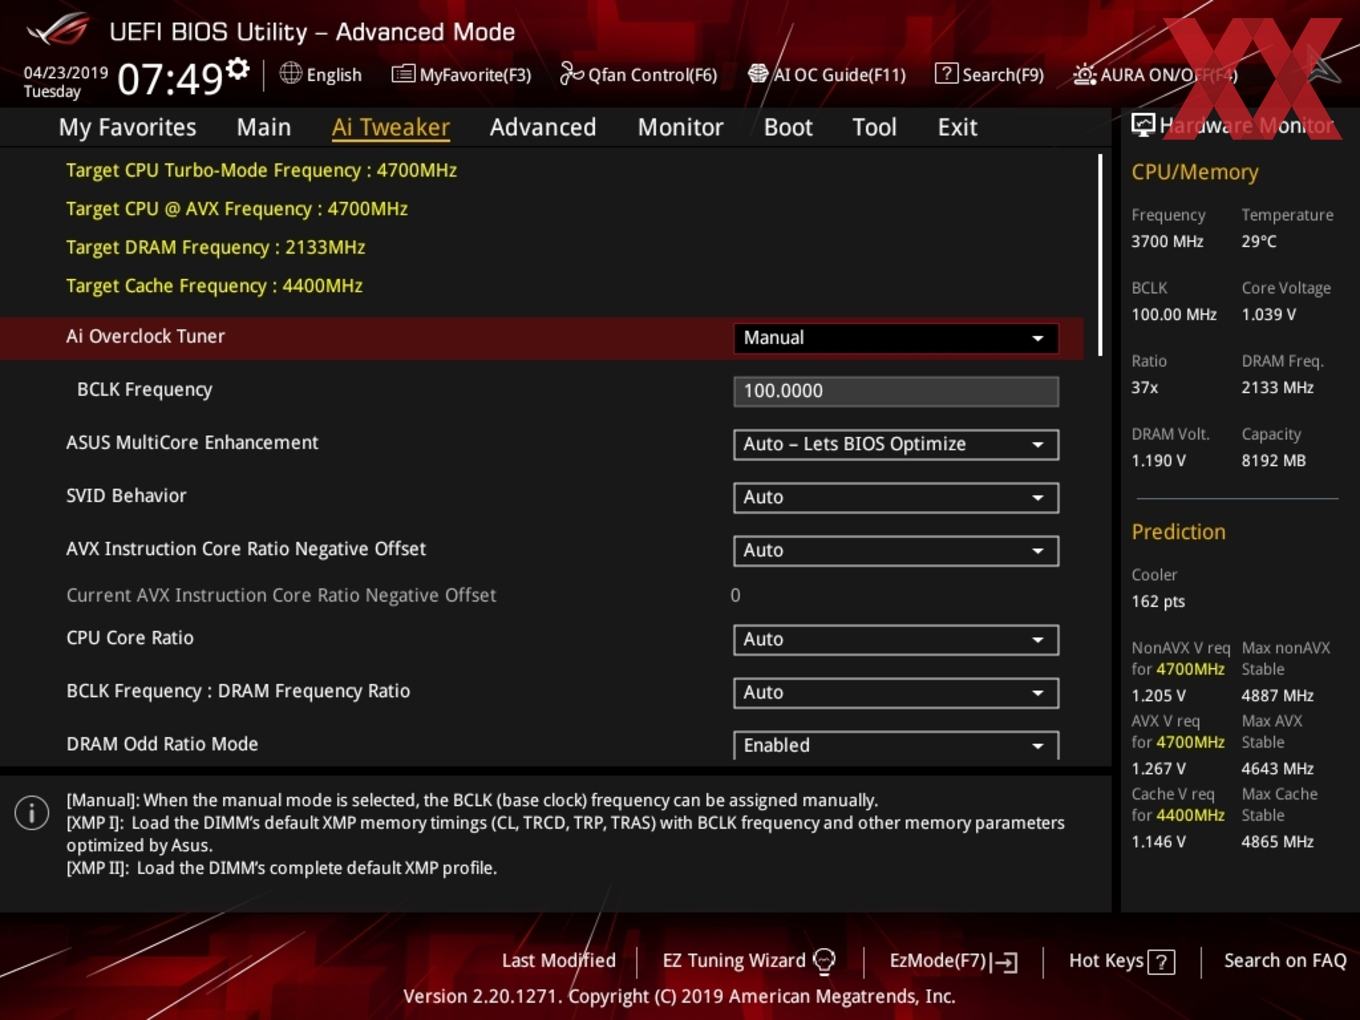
Task: Open the Monitor tab
Action: (680, 127)
